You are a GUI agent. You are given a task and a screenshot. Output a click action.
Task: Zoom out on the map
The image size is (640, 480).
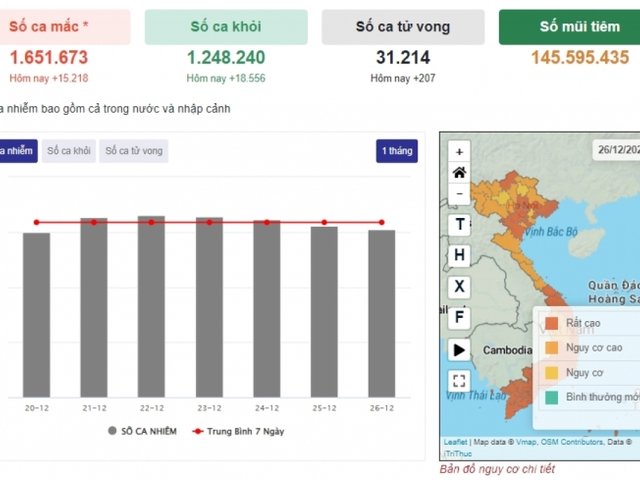(x=459, y=193)
